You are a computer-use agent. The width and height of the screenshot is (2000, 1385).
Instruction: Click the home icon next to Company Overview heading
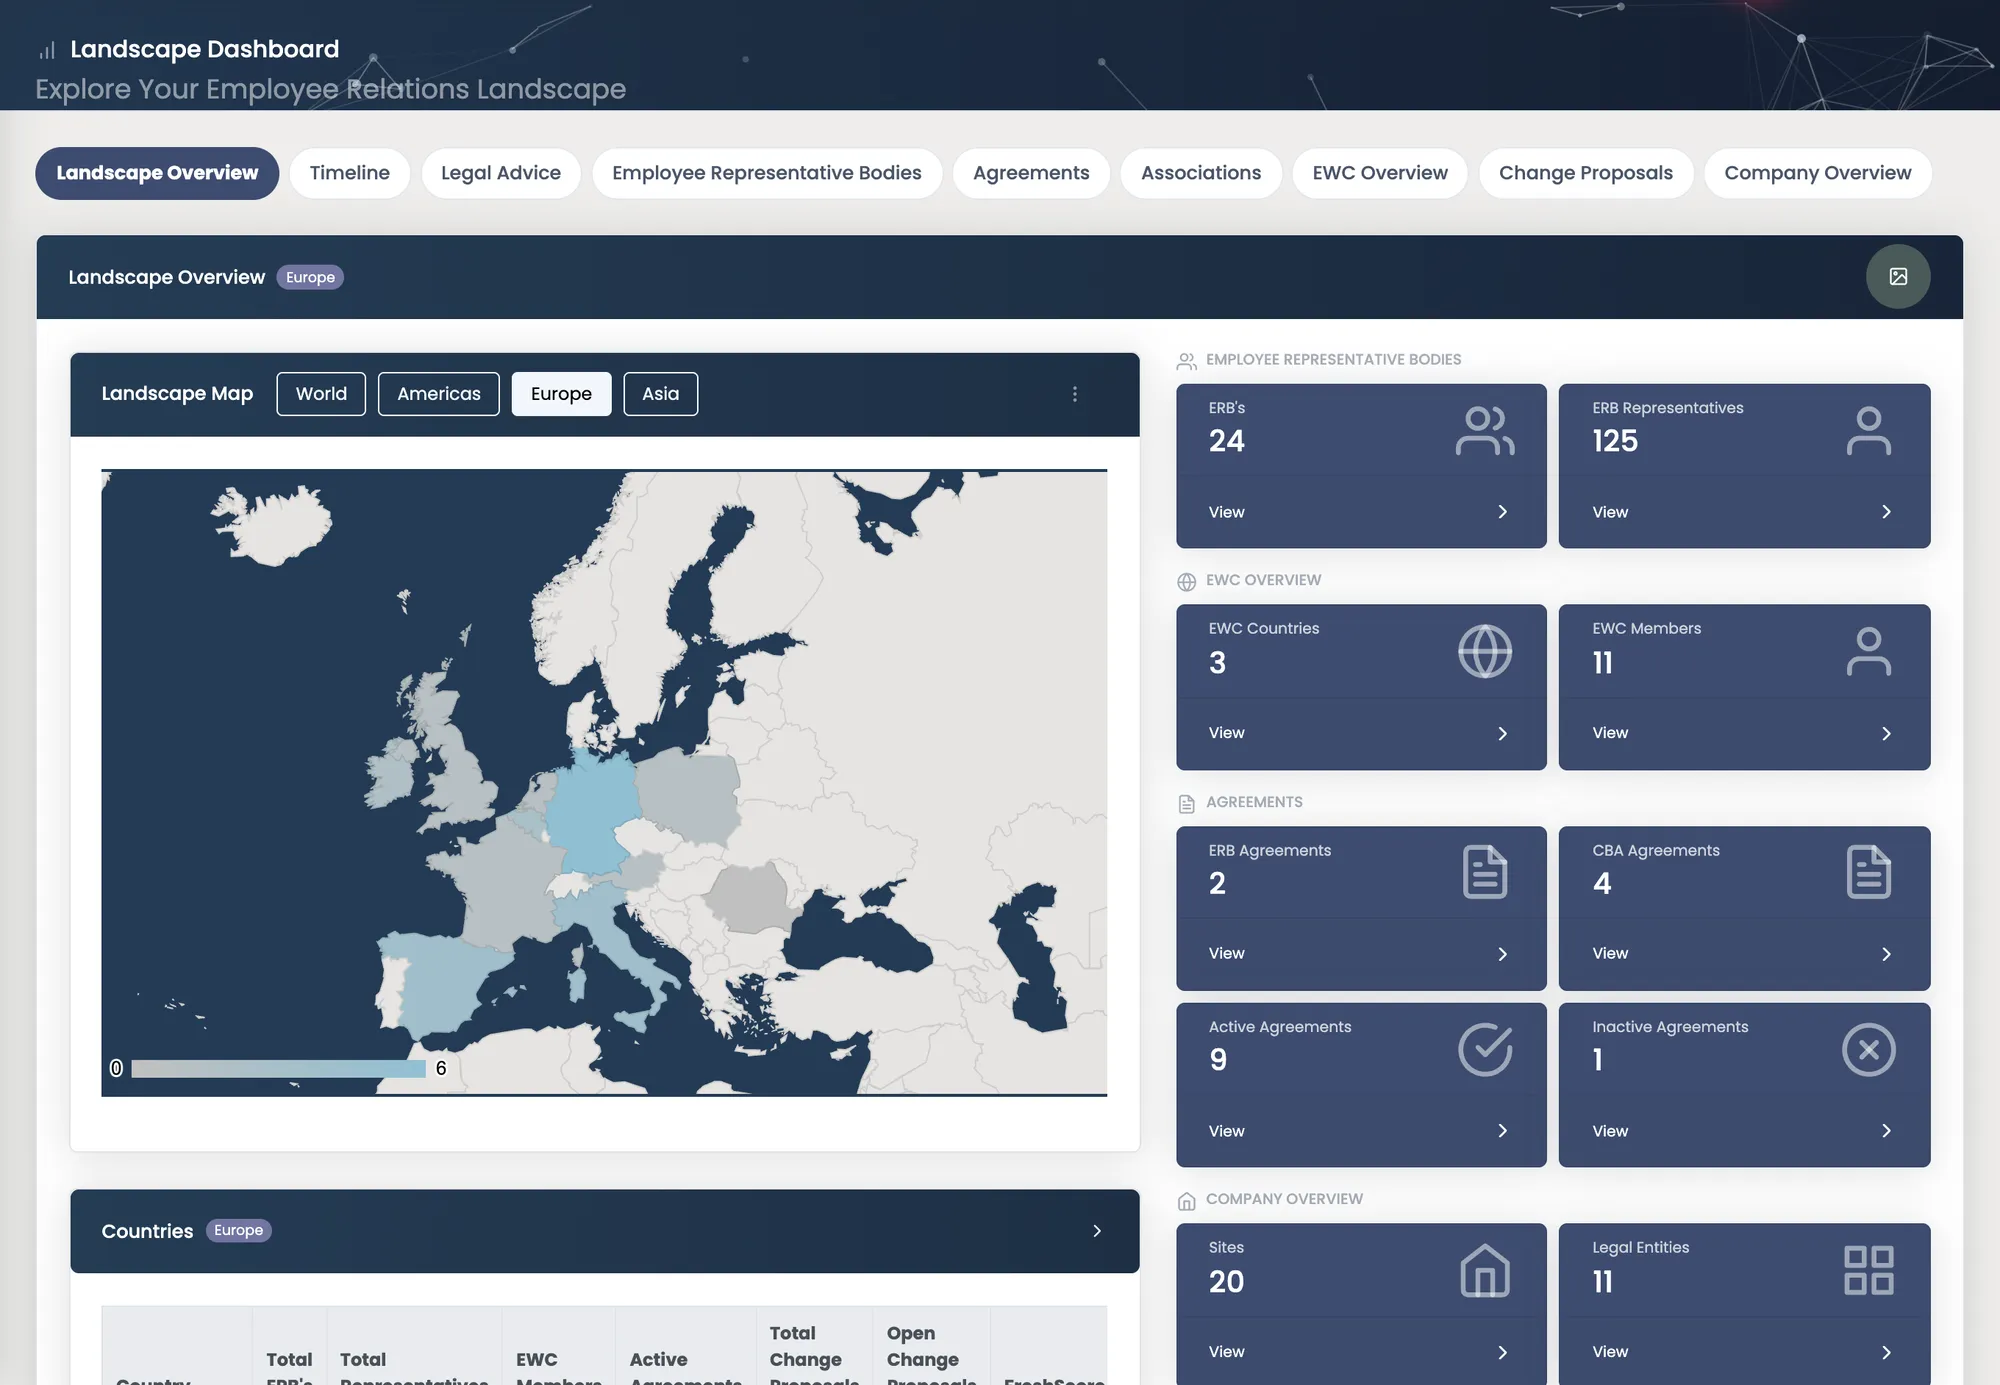[1187, 1201]
